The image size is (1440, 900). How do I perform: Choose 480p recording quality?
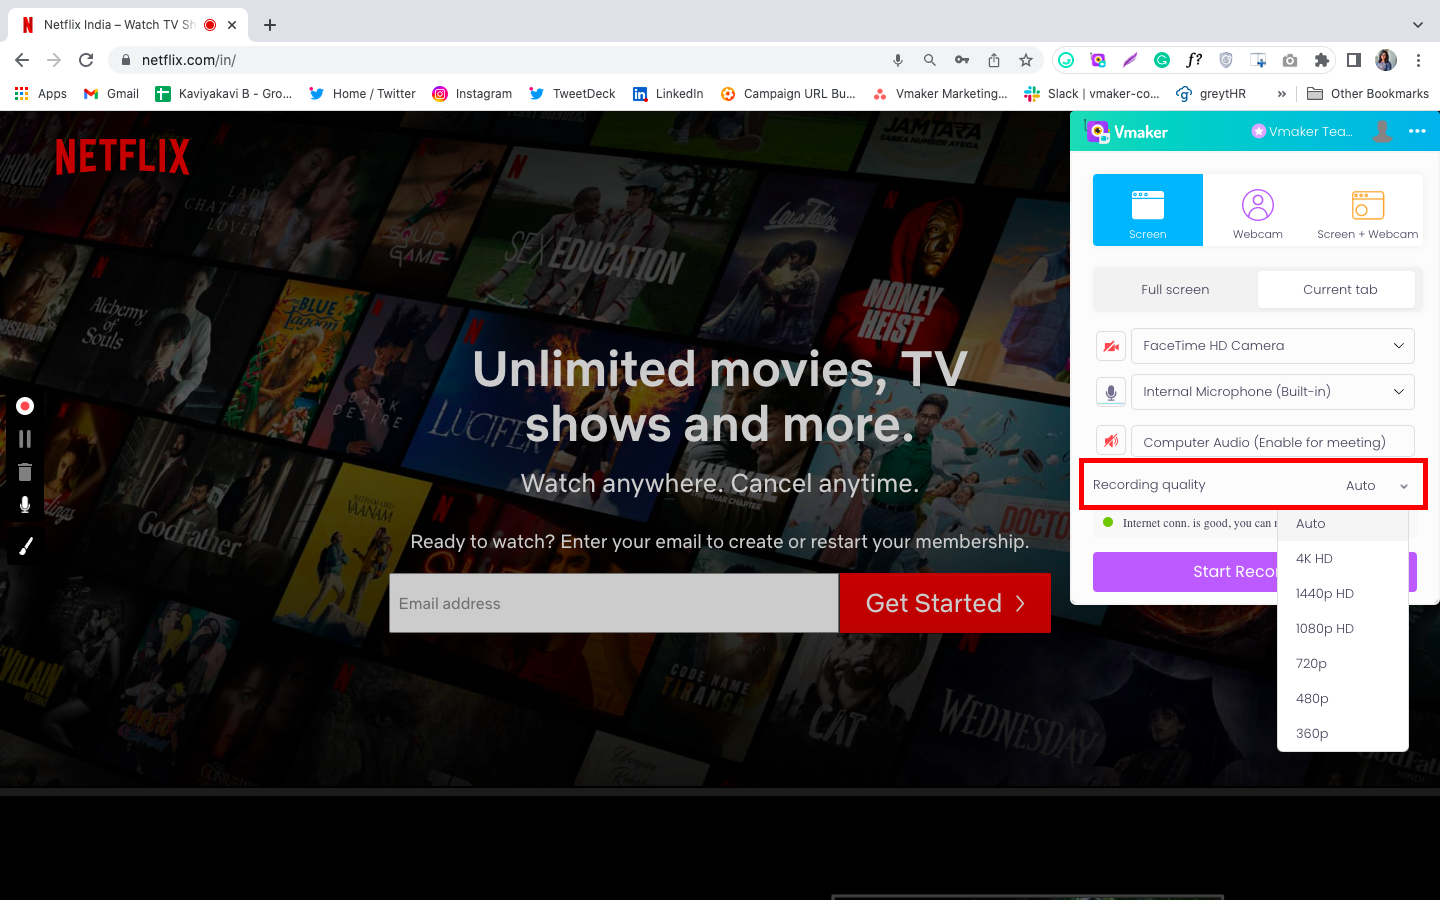tap(1343, 699)
